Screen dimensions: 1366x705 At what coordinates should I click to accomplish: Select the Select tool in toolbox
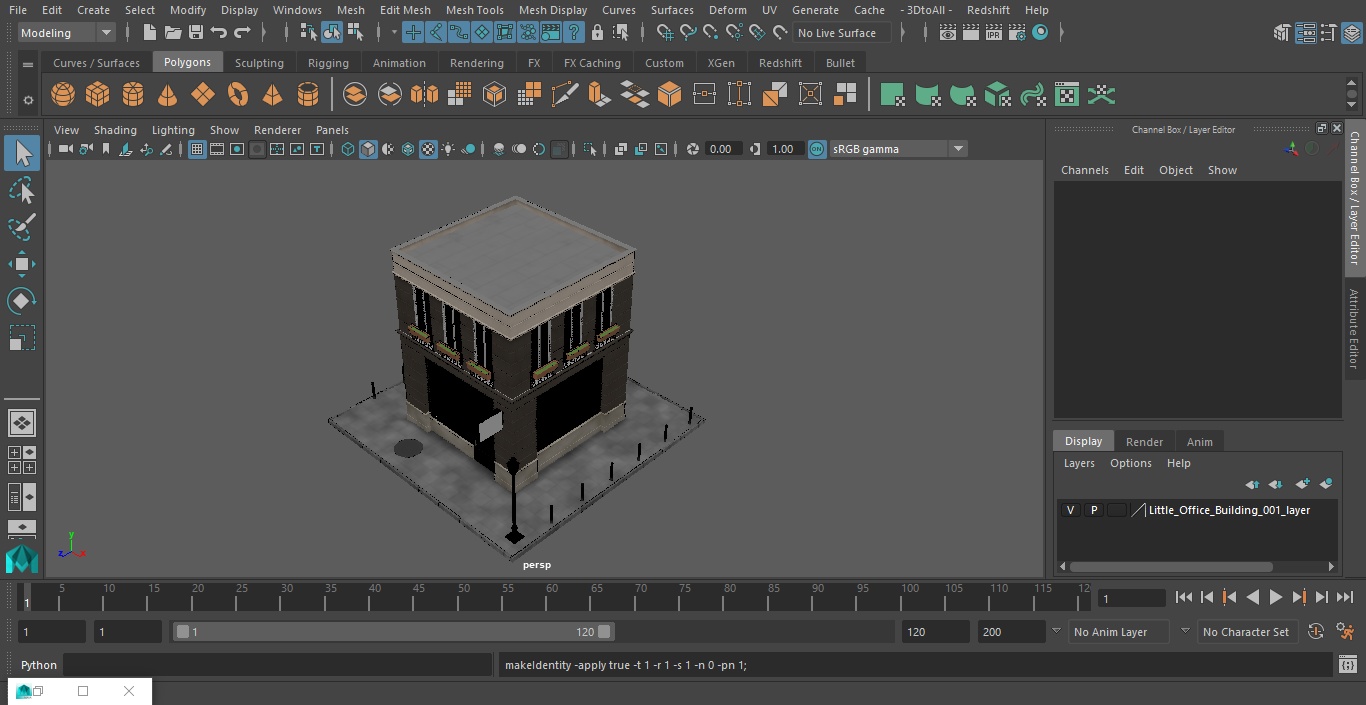(22, 153)
